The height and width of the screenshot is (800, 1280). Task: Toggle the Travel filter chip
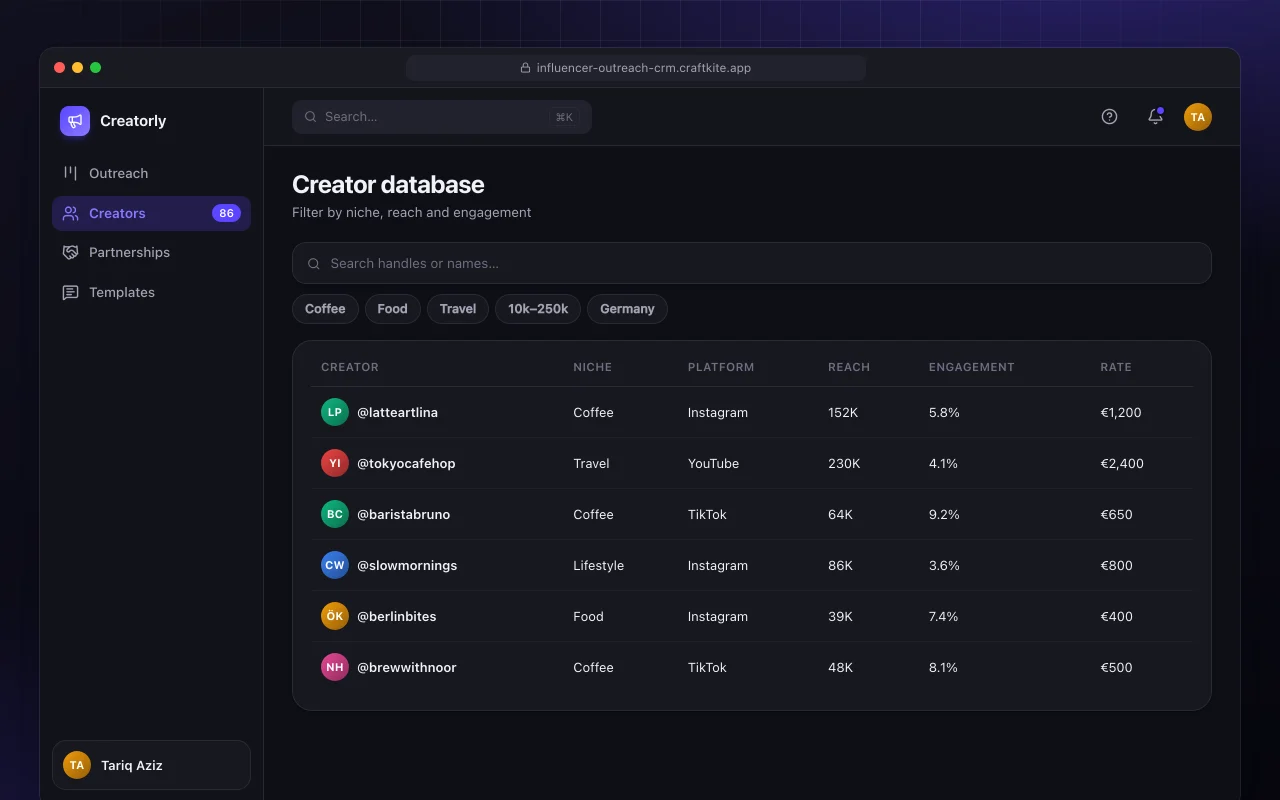coord(458,309)
